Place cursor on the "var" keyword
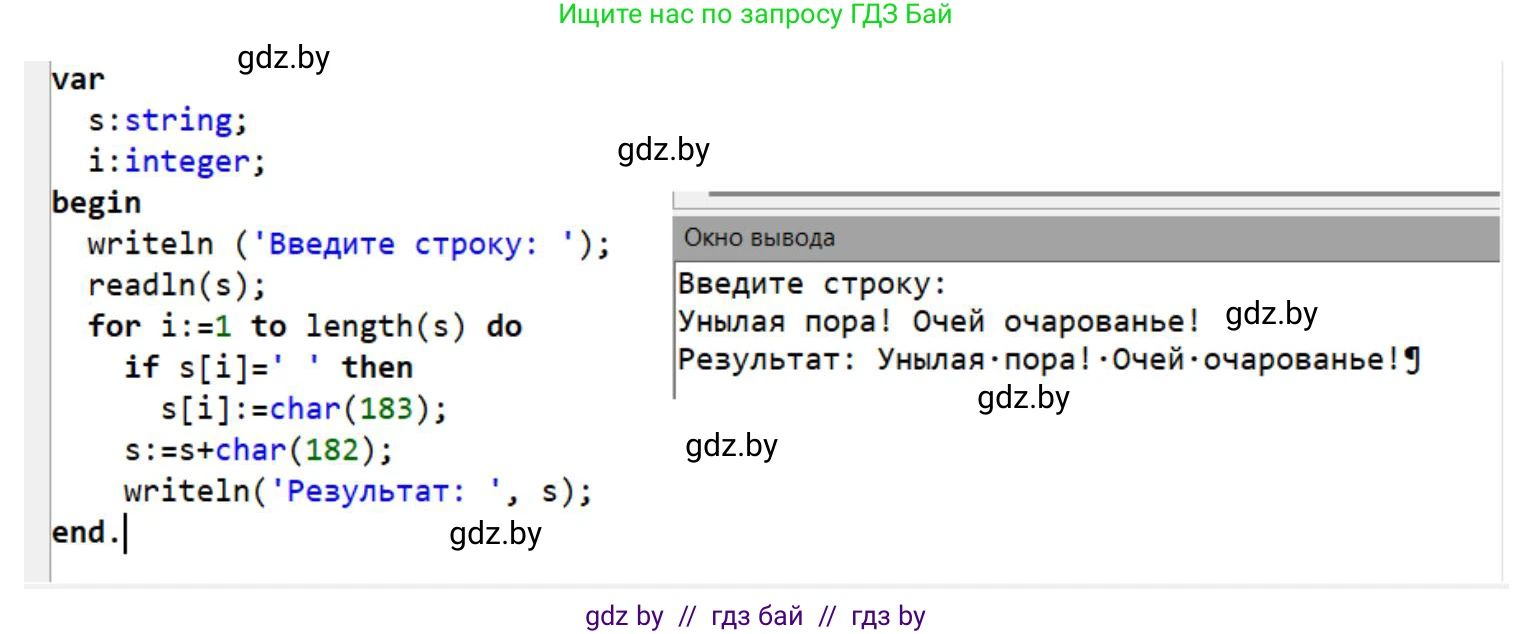Viewport: 1513px width, 634px height. (78, 79)
